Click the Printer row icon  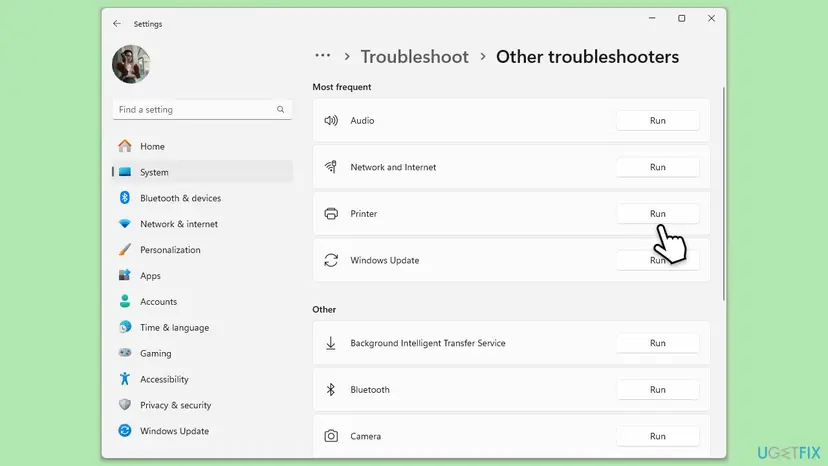[x=331, y=213]
